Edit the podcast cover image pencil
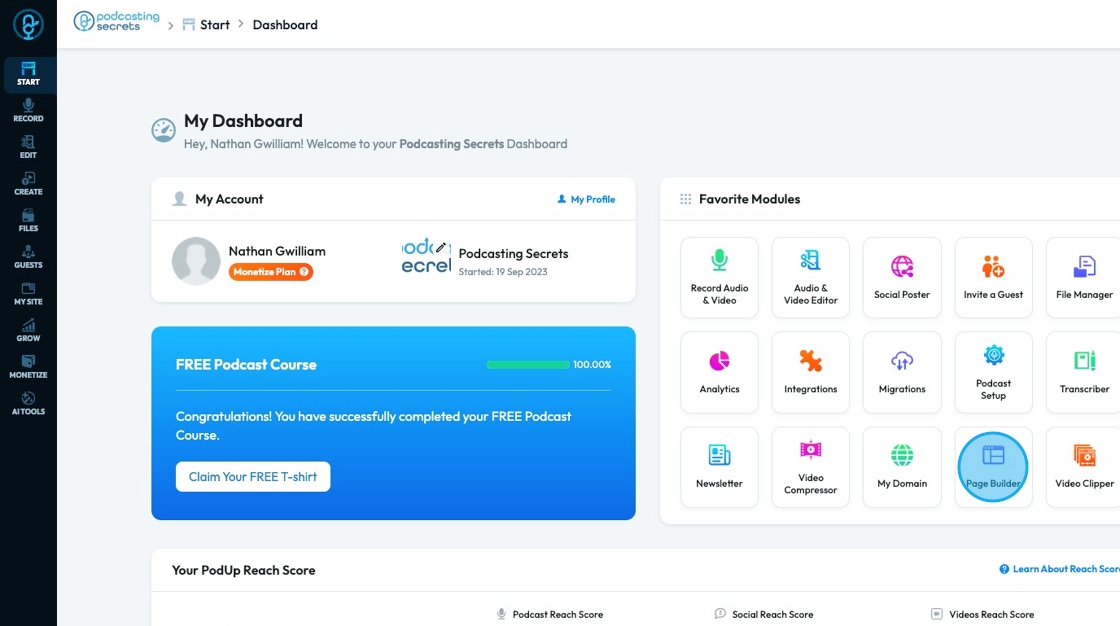 pyautogui.click(x=441, y=247)
